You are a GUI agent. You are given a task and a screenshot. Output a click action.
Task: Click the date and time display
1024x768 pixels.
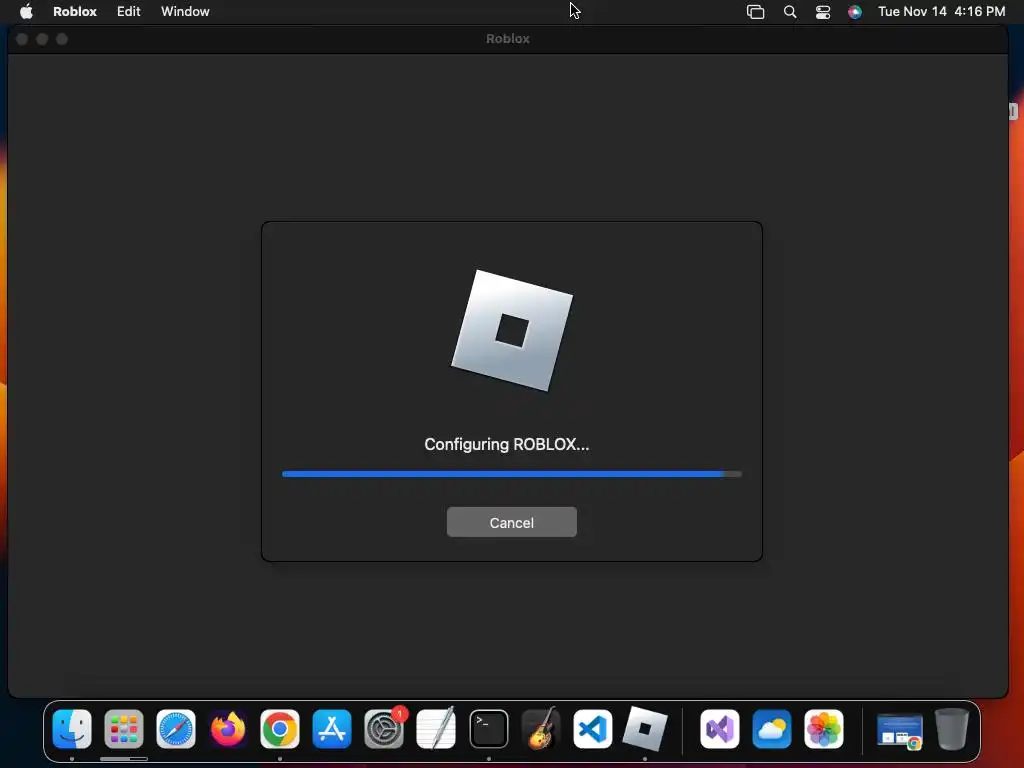click(941, 11)
